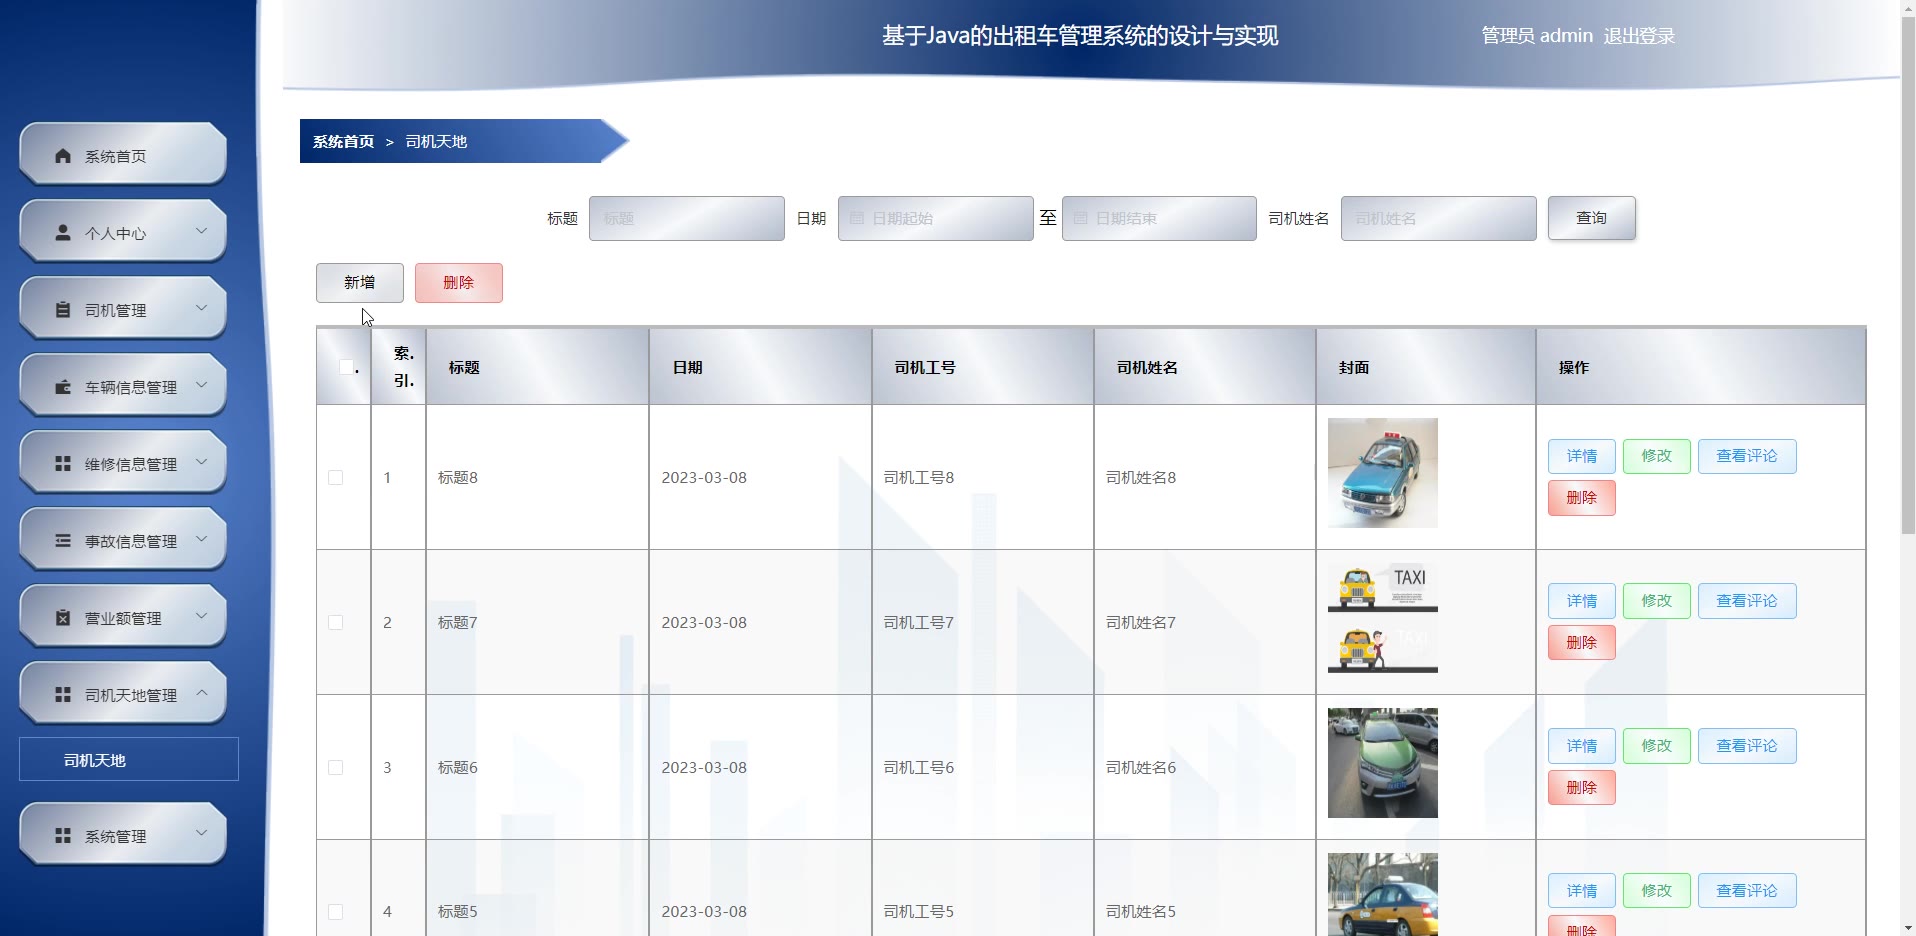Click the 日期起始 date input
The height and width of the screenshot is (936, 1916).
(x=936, y=218)
